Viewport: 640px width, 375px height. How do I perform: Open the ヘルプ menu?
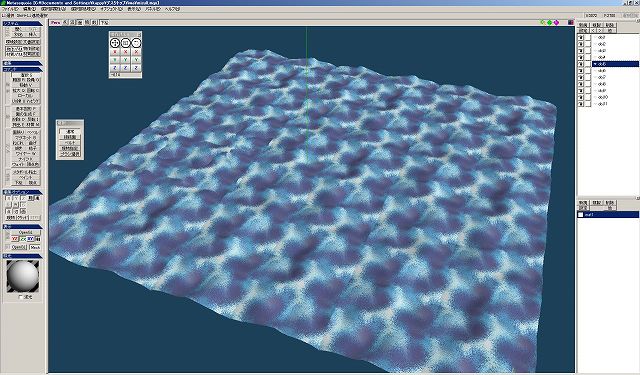click(172, 9)
